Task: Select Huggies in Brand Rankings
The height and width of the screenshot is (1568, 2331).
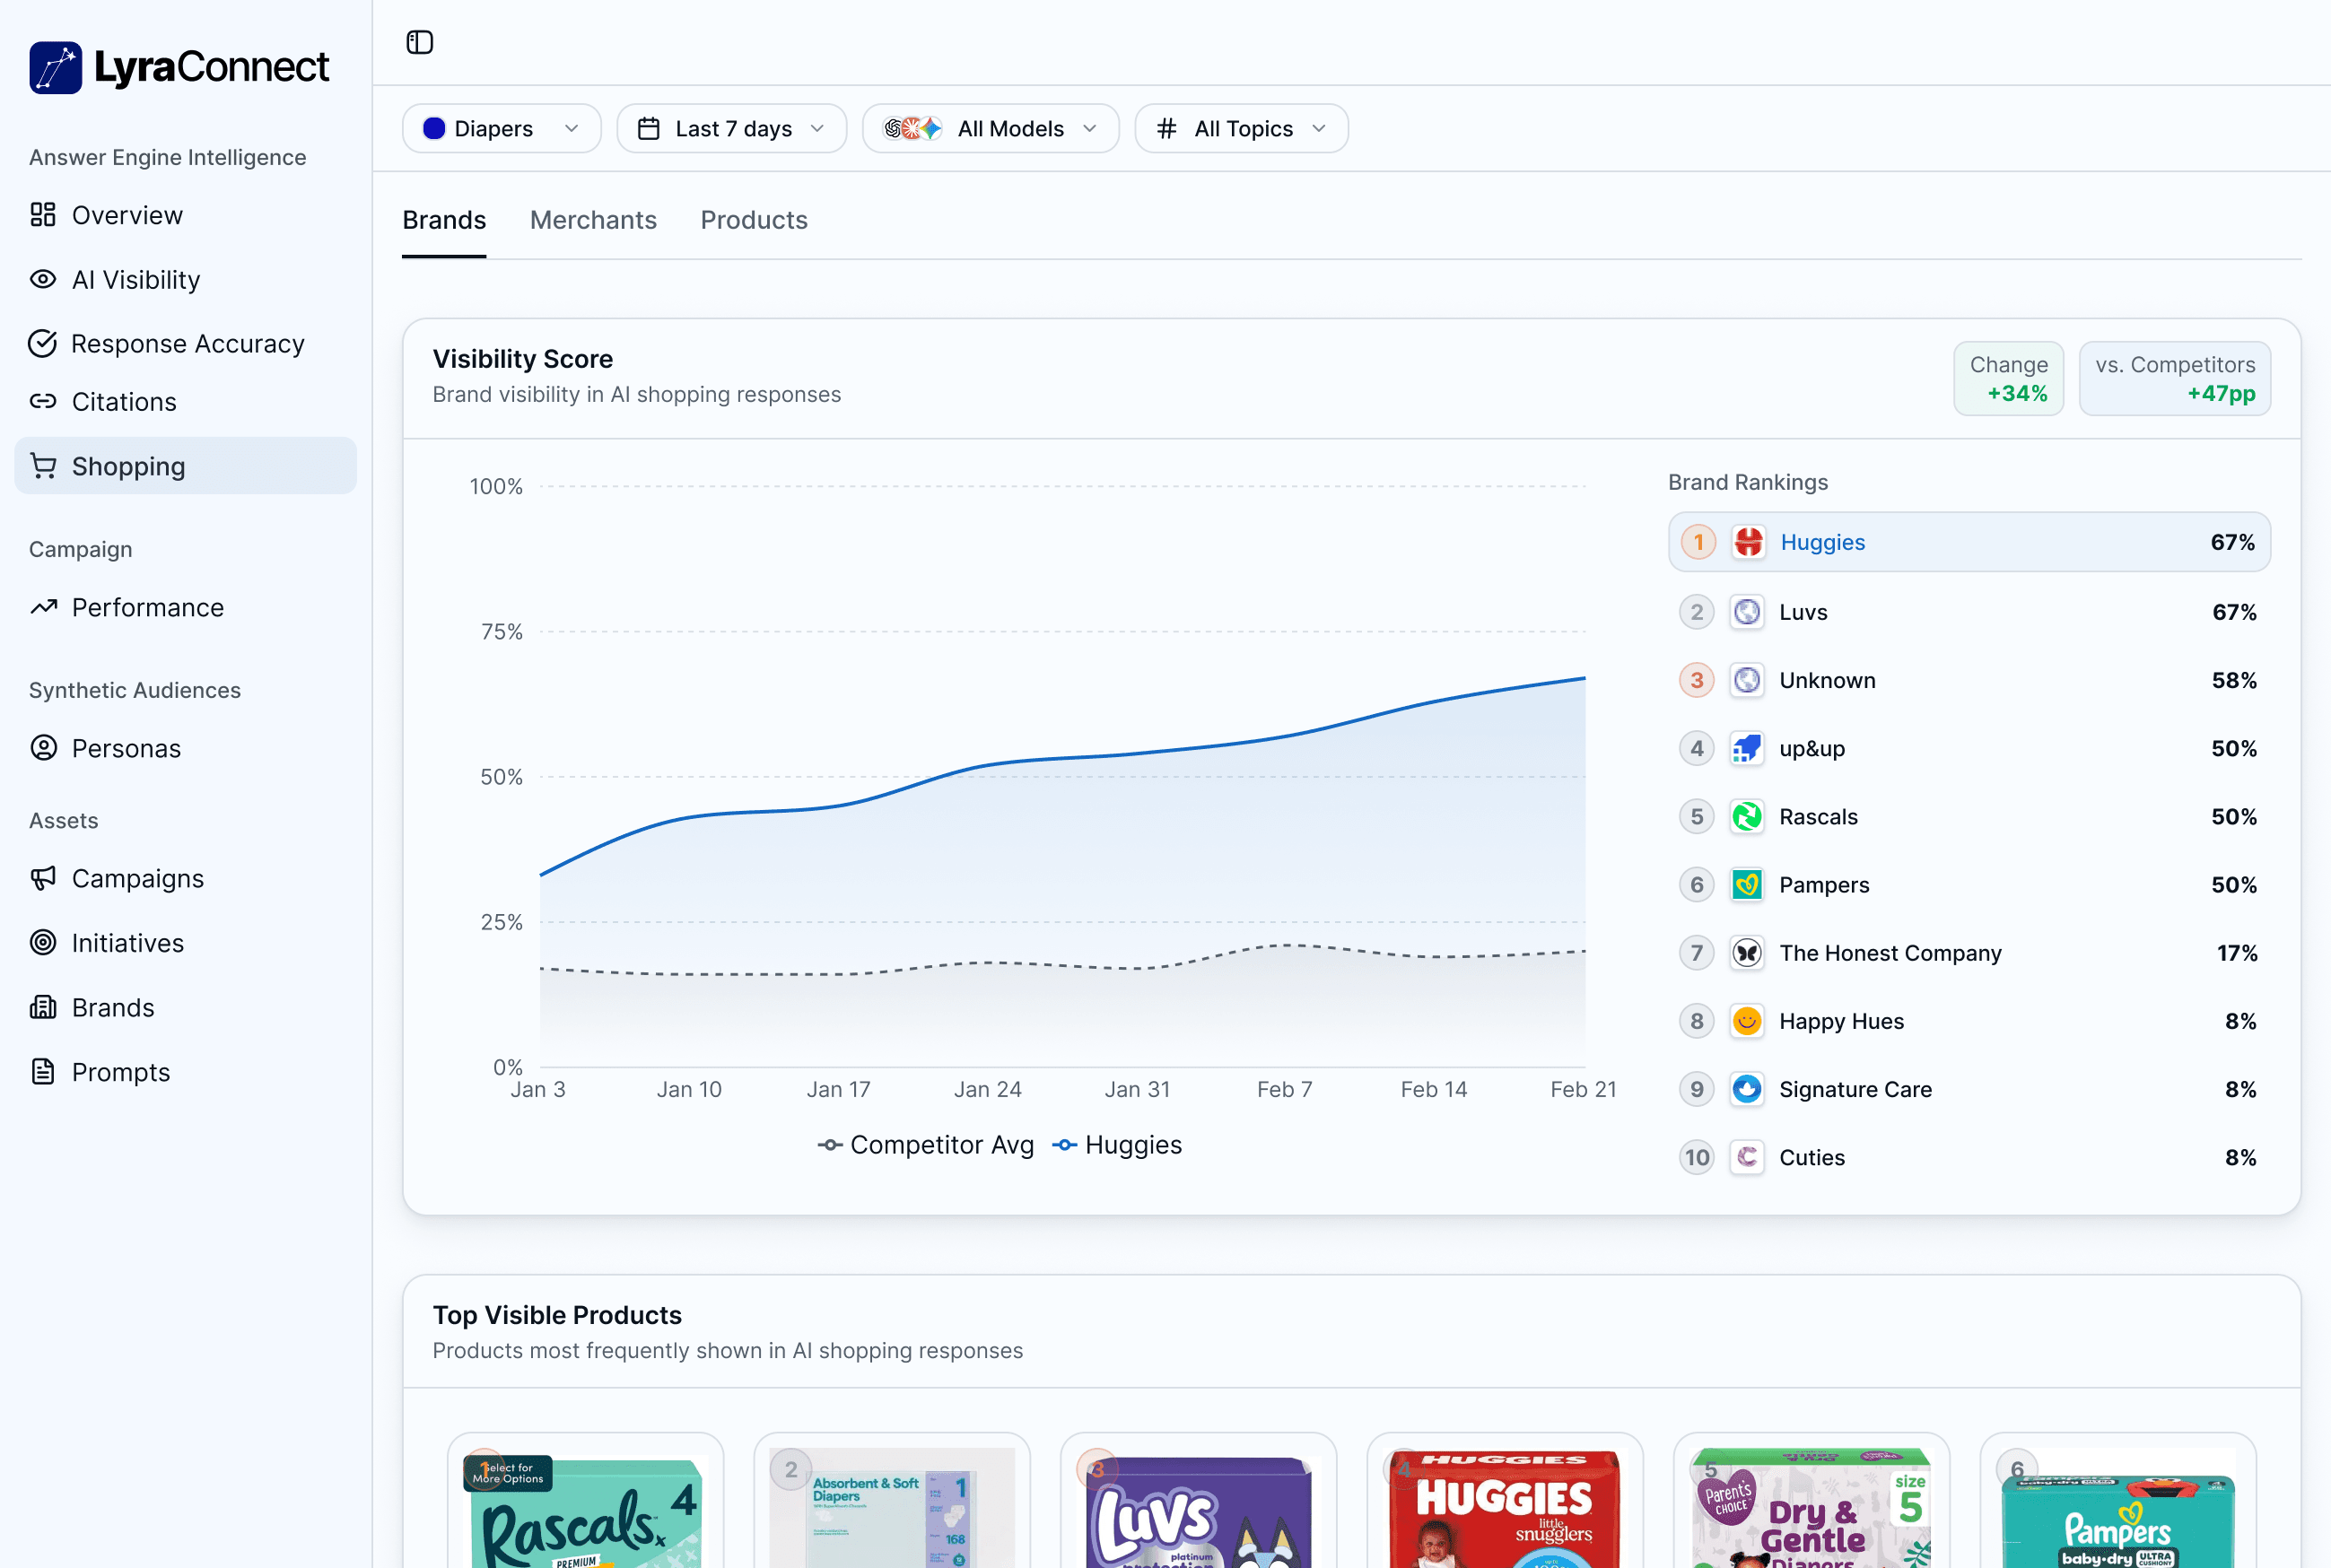Action: pyautogui.click(x=1968, y=541)
